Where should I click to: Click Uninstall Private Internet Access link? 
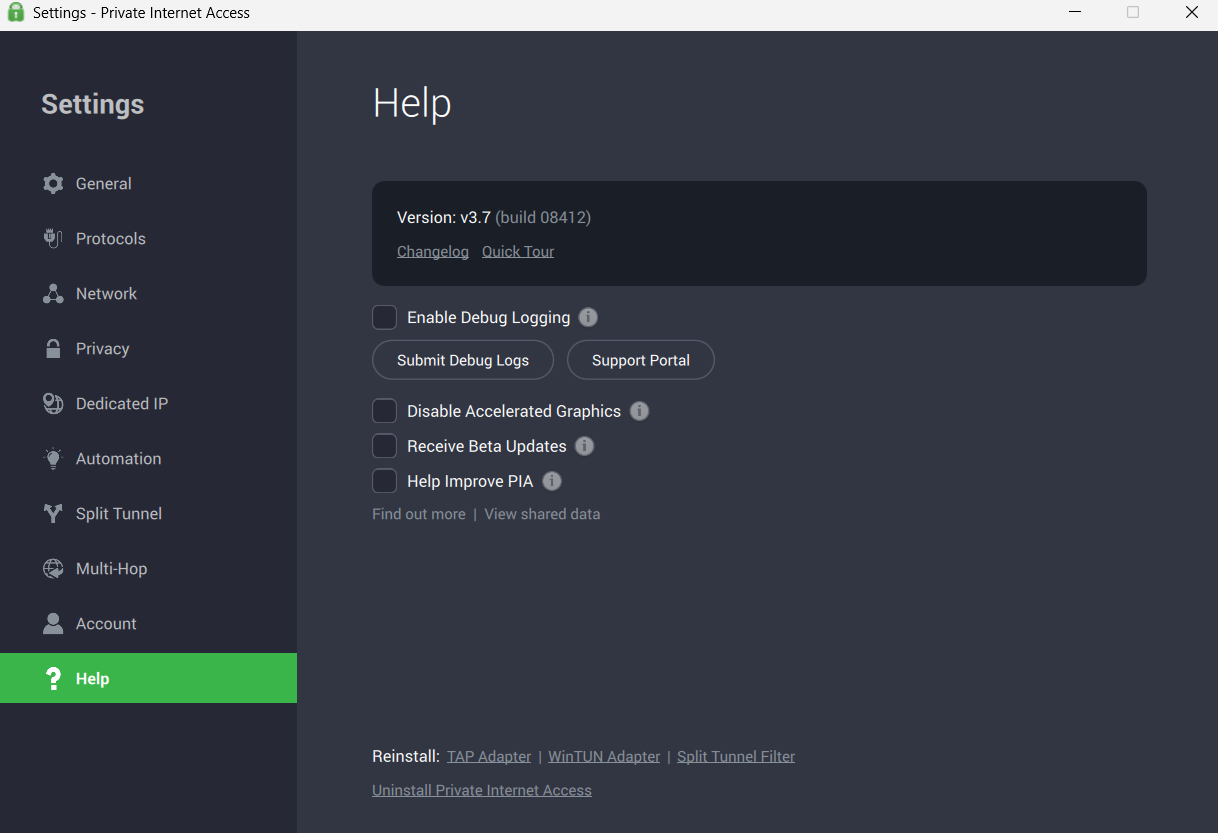[481, 791]
